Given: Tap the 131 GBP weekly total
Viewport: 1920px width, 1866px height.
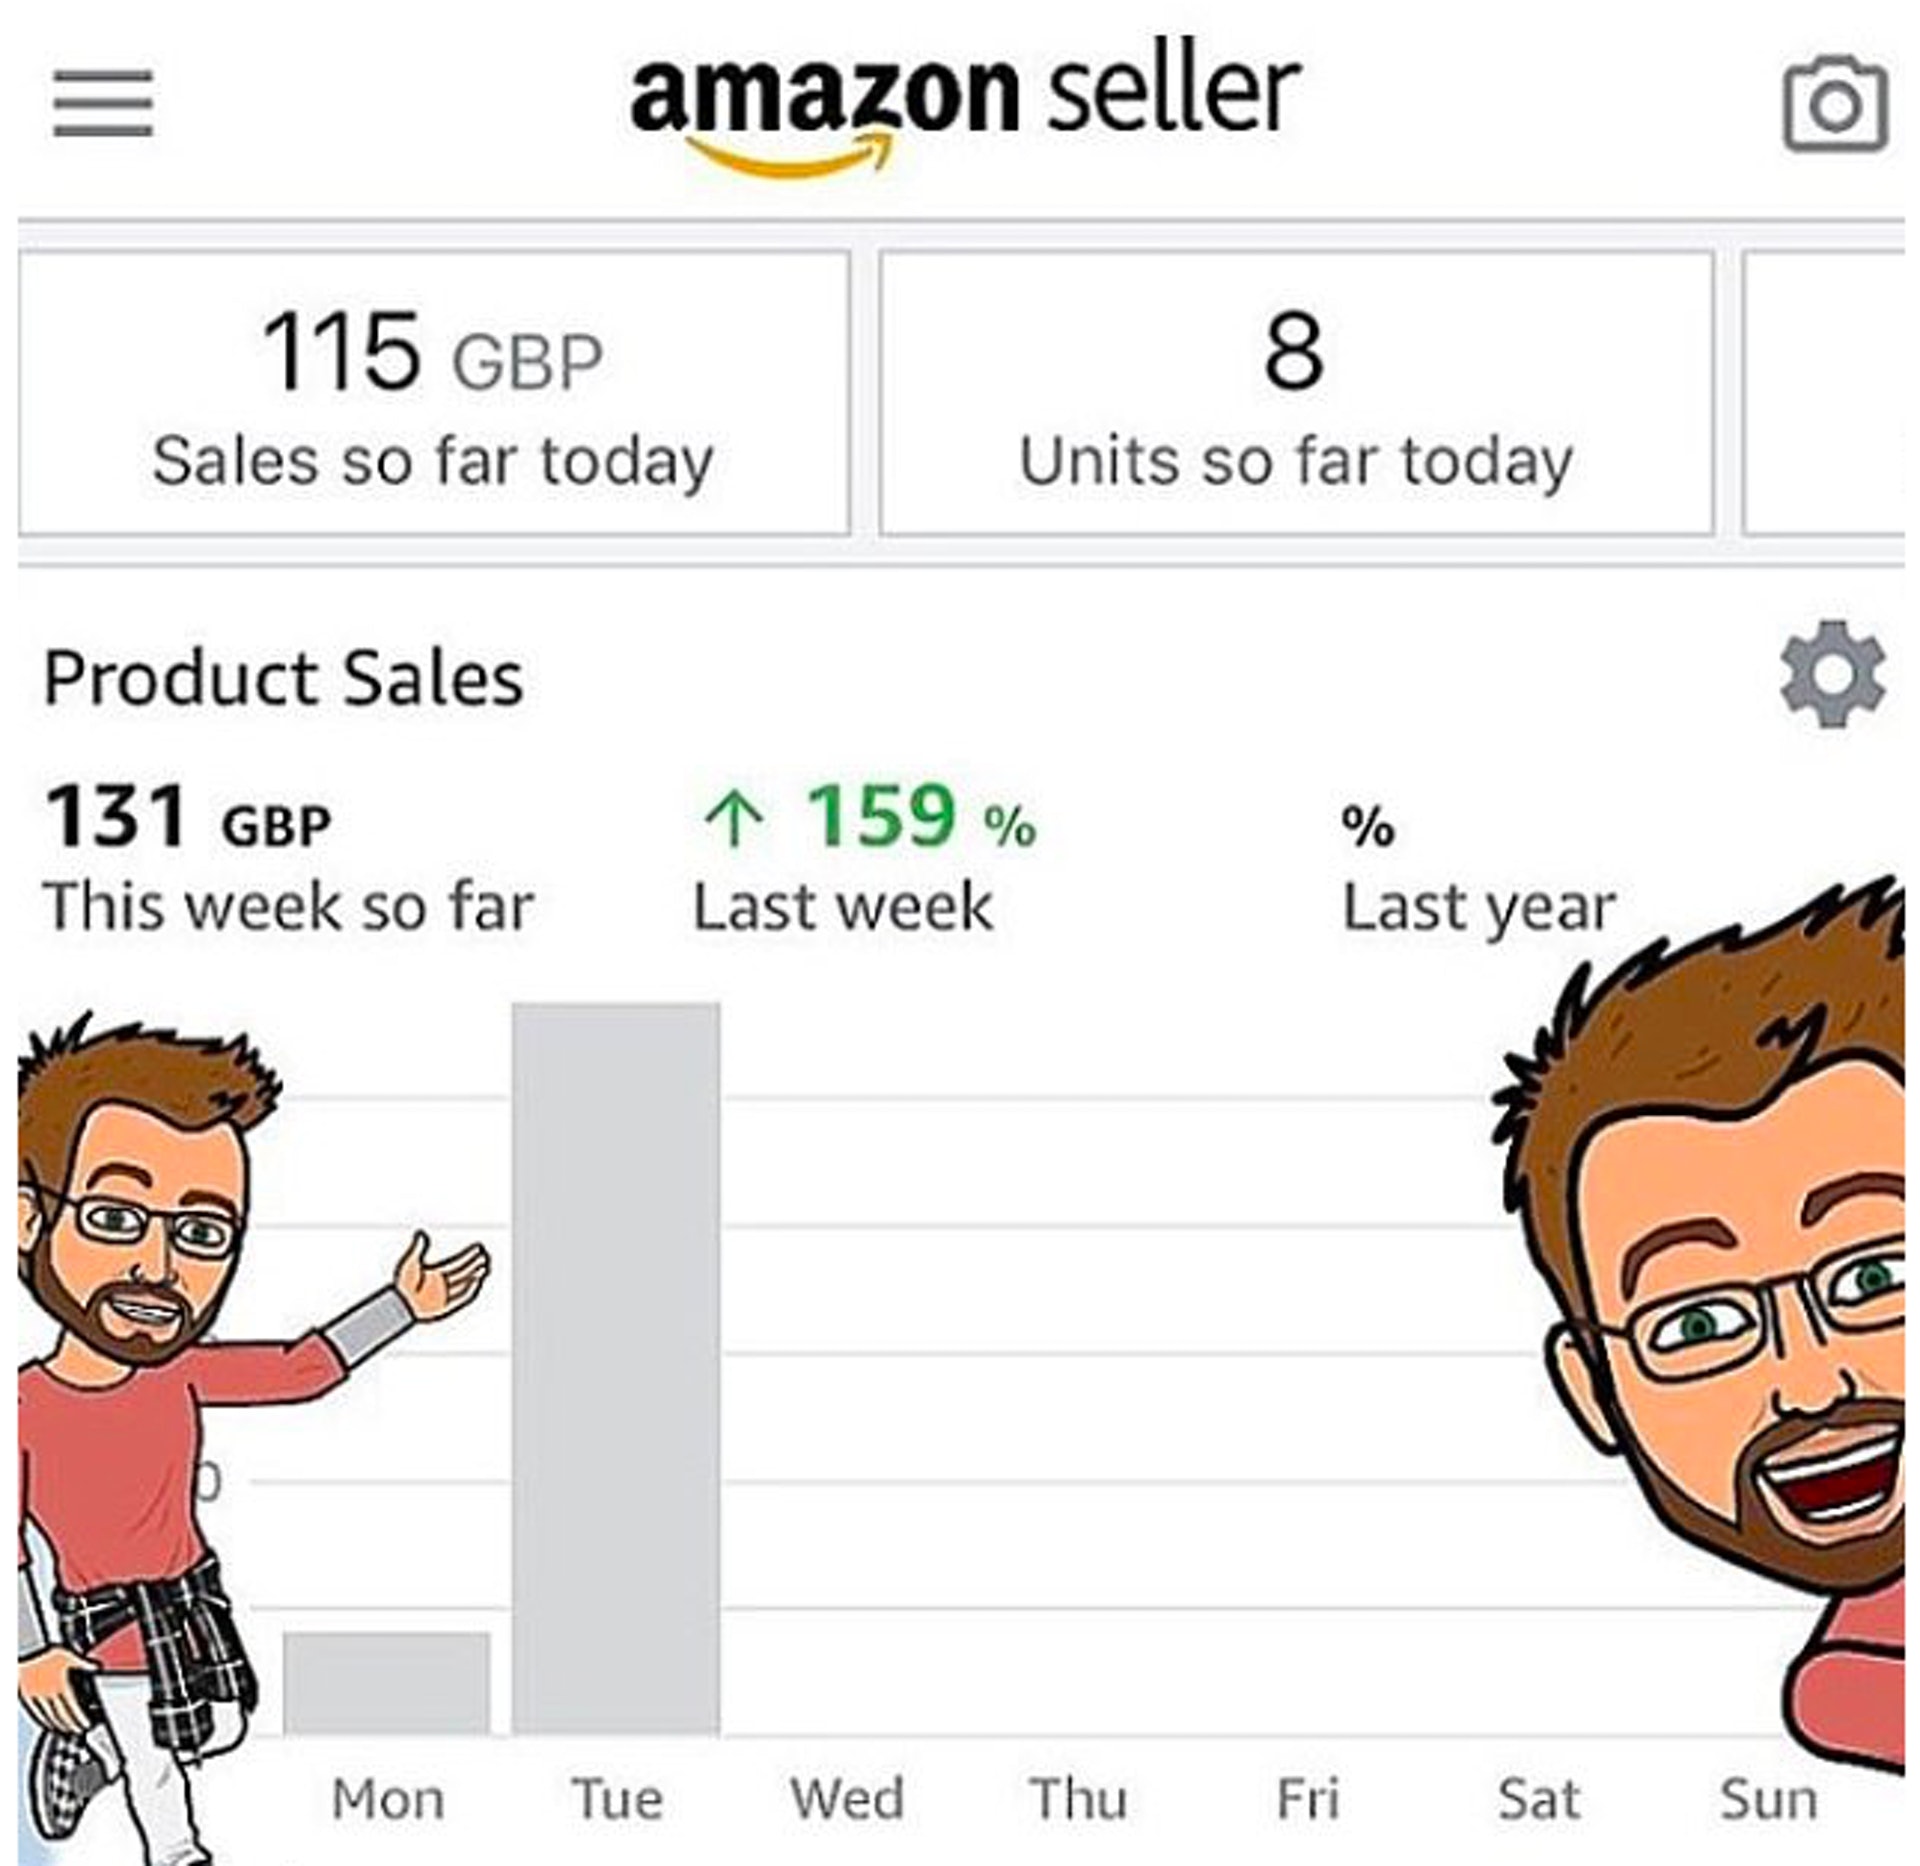Looking at the screenshot, I should (x=188, y=818).
